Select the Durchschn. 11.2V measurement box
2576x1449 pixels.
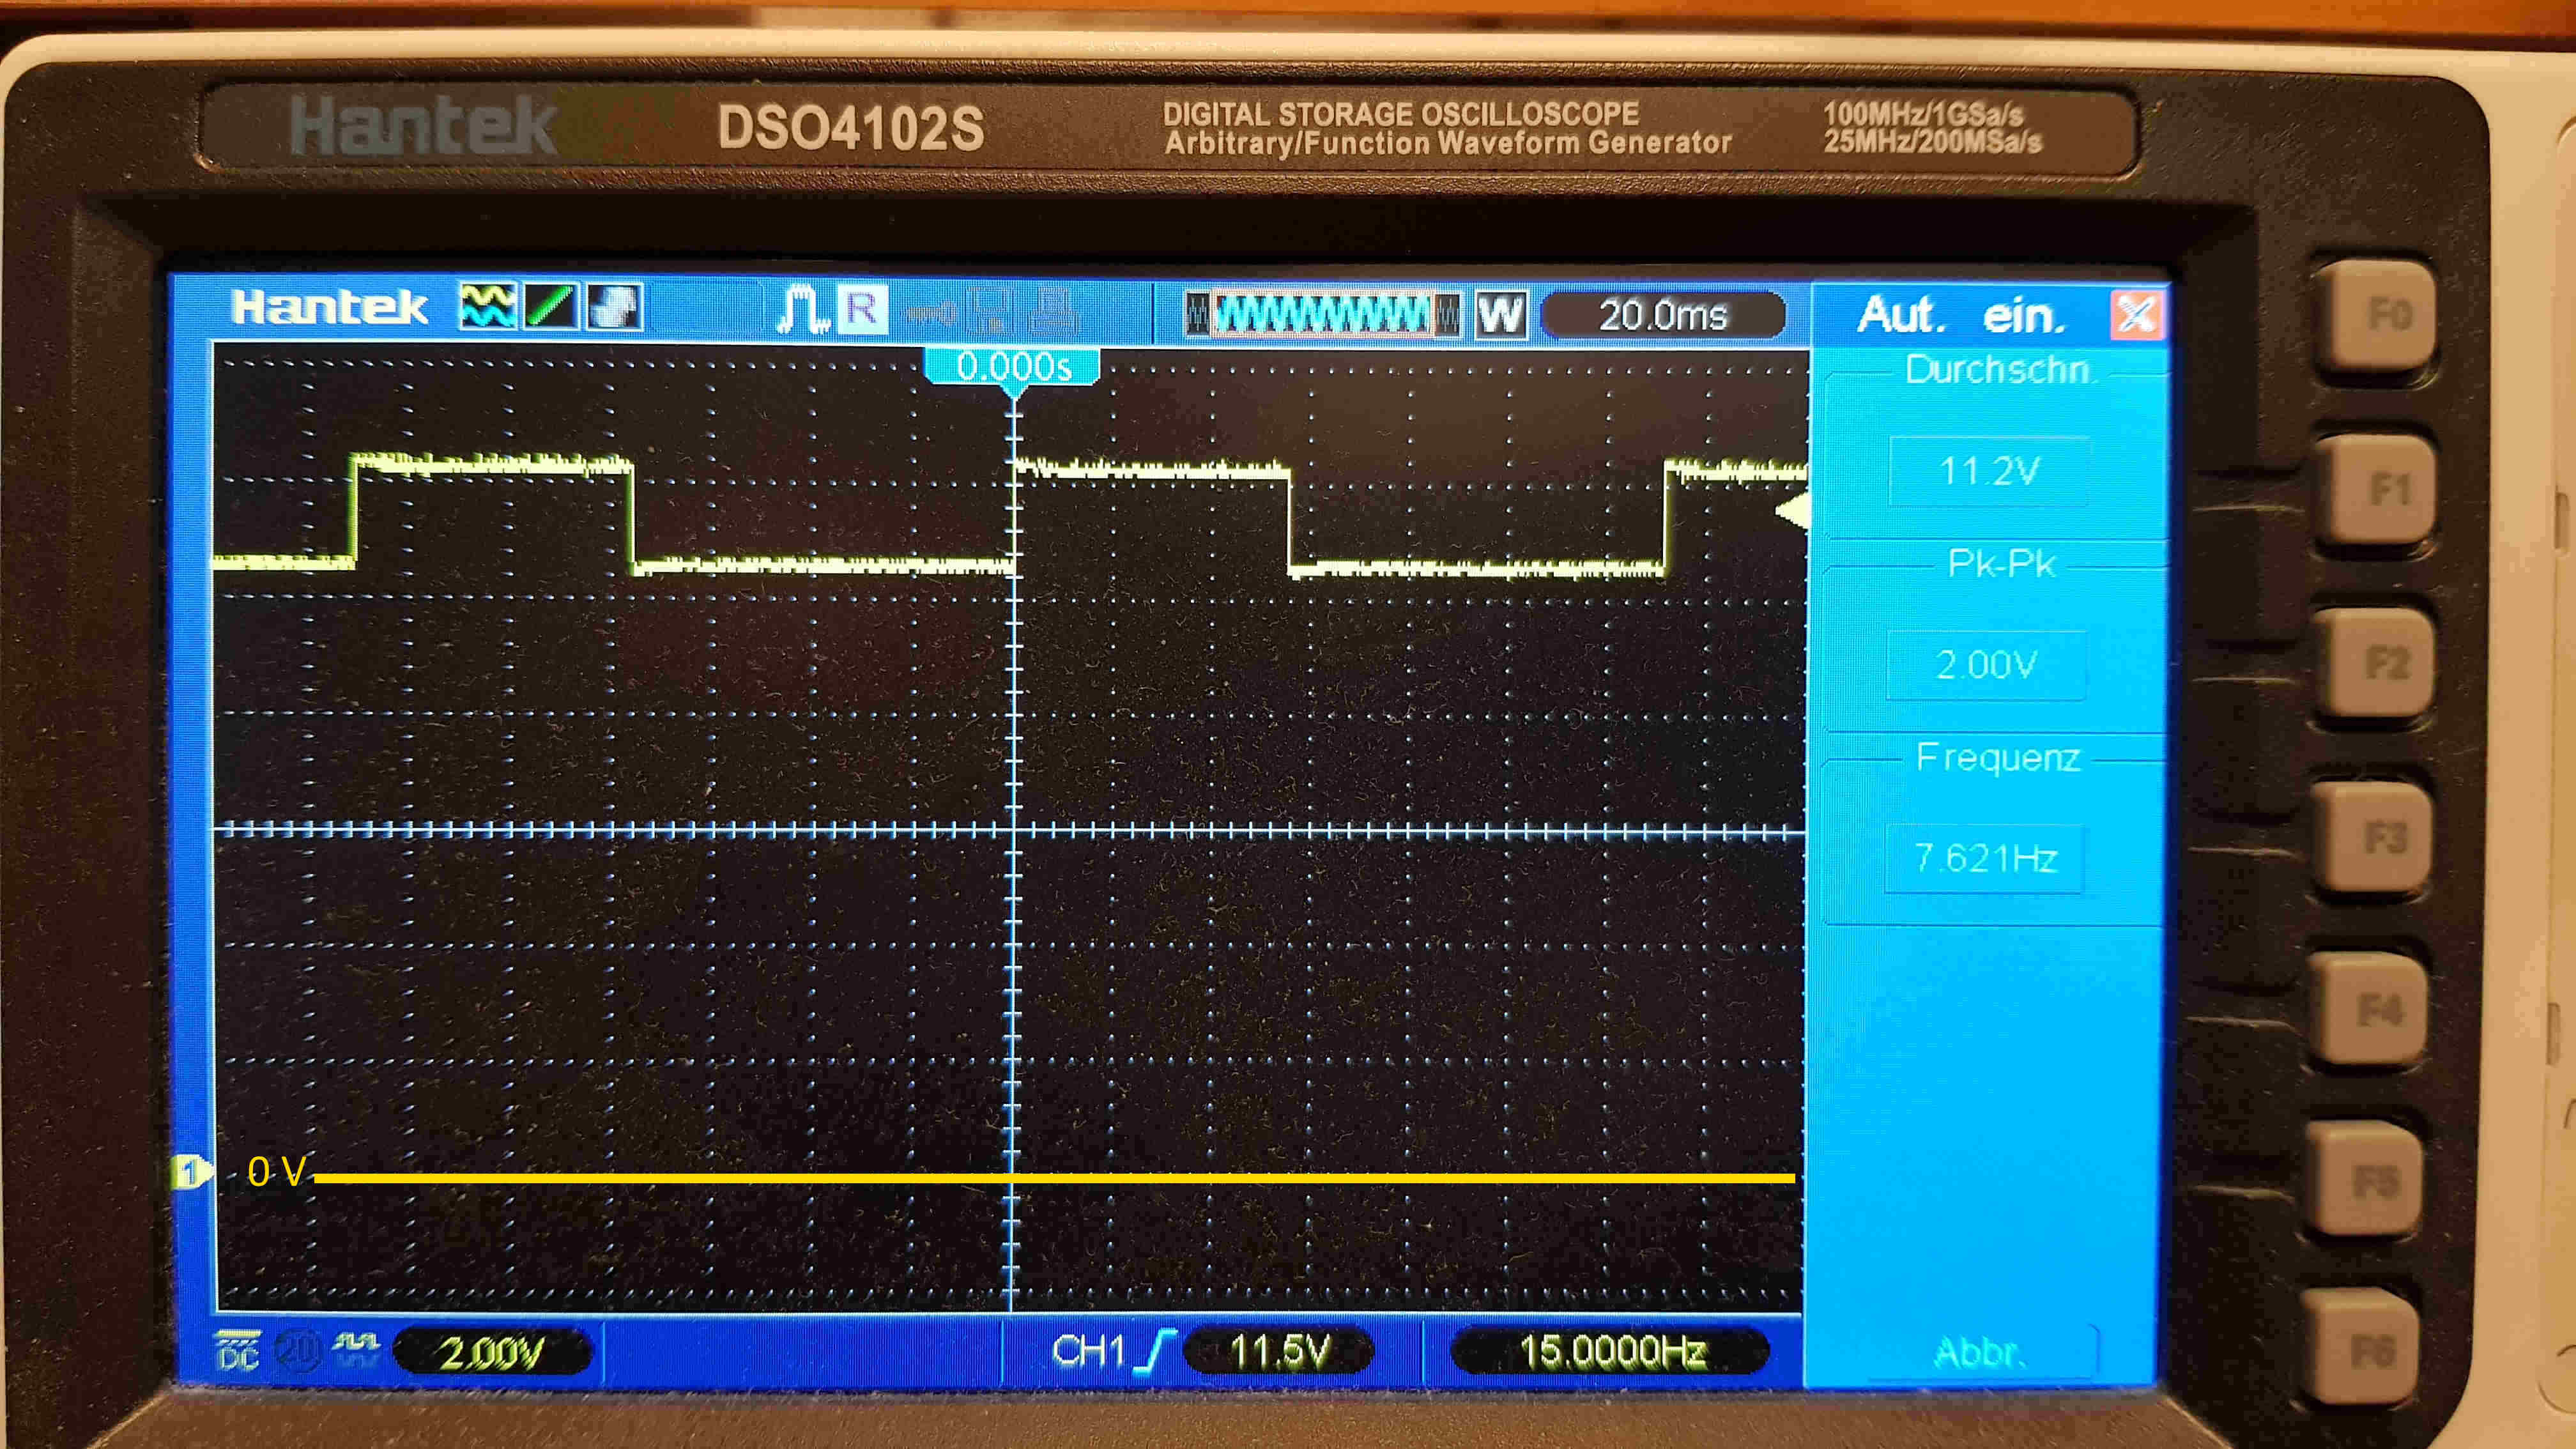coord(1988,471)
